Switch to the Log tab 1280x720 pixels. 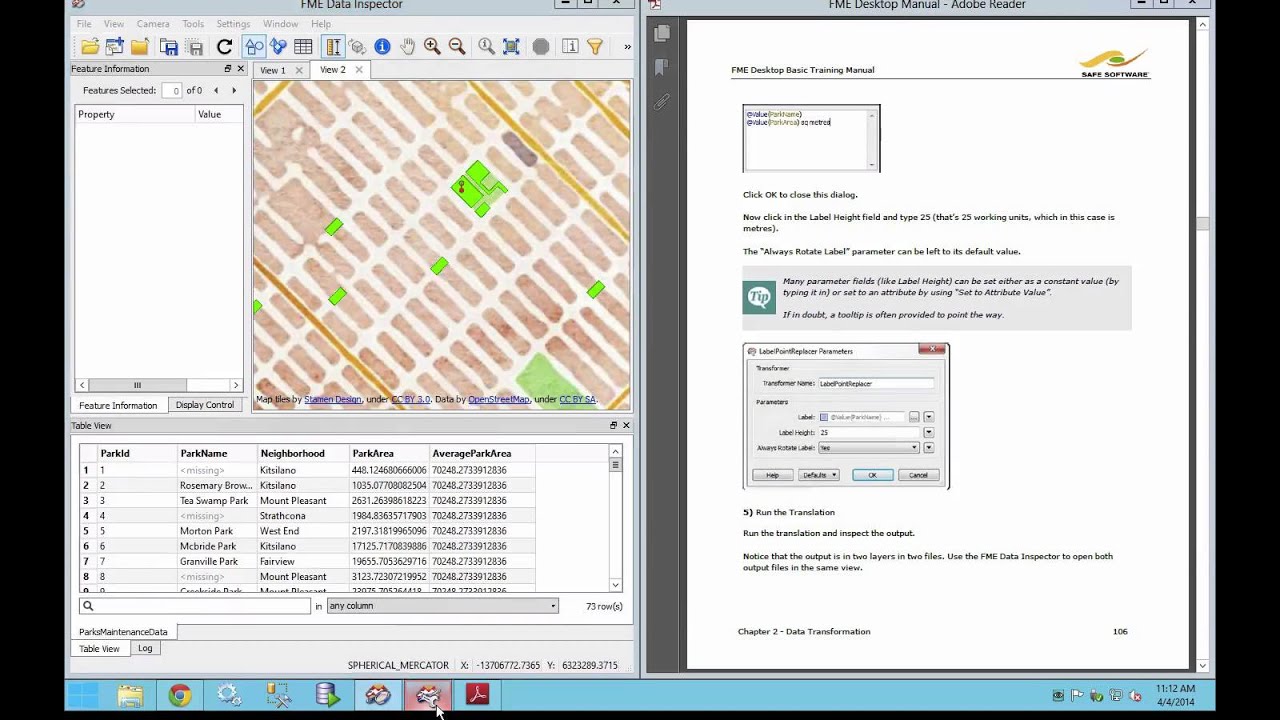coord(145,649)
